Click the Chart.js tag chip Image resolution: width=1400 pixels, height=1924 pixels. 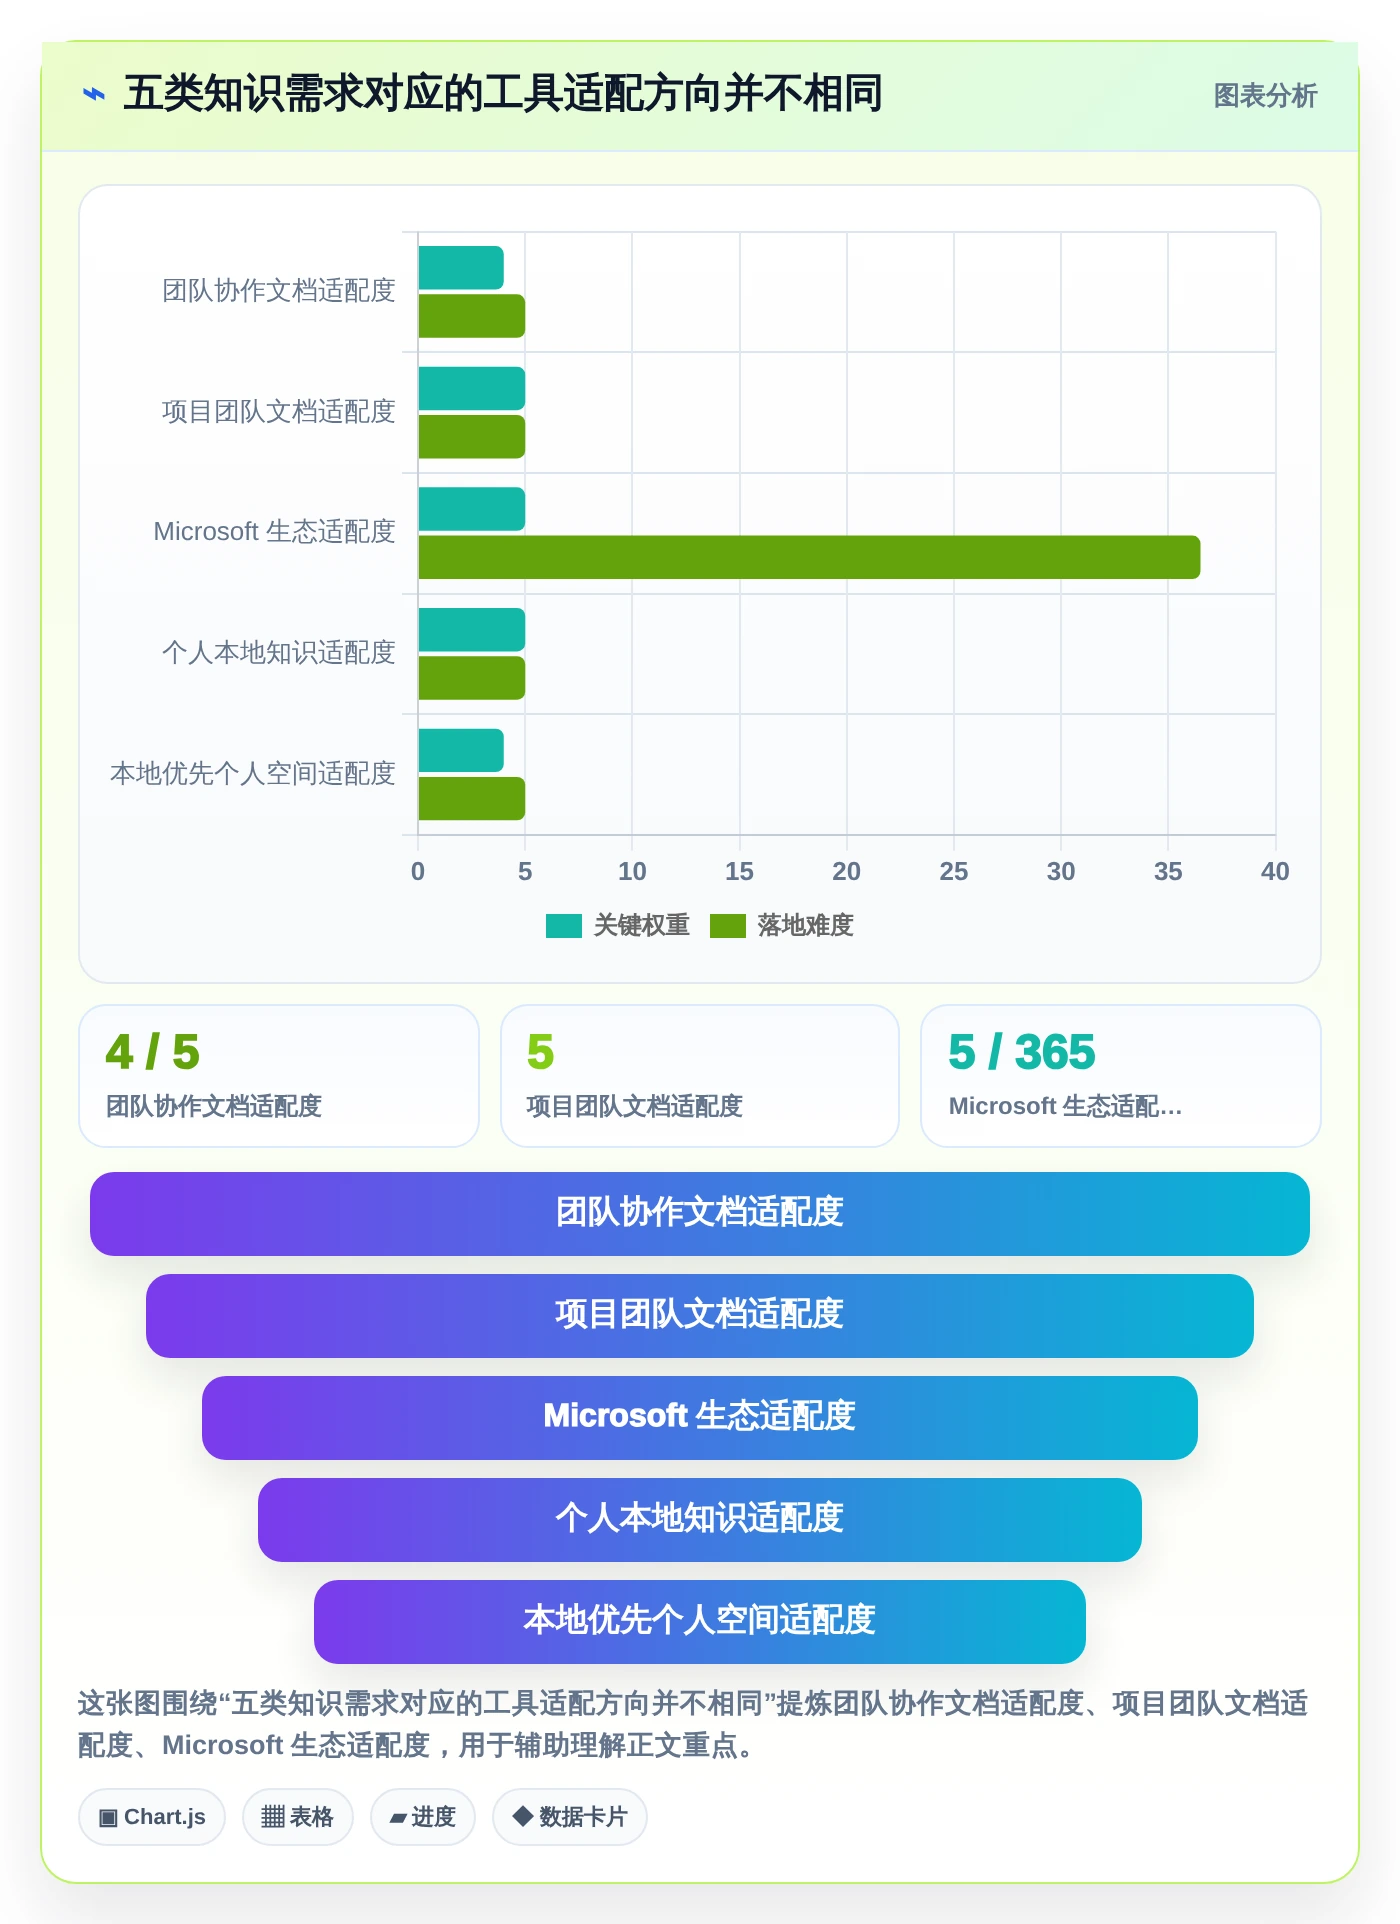click(152, 1817)
